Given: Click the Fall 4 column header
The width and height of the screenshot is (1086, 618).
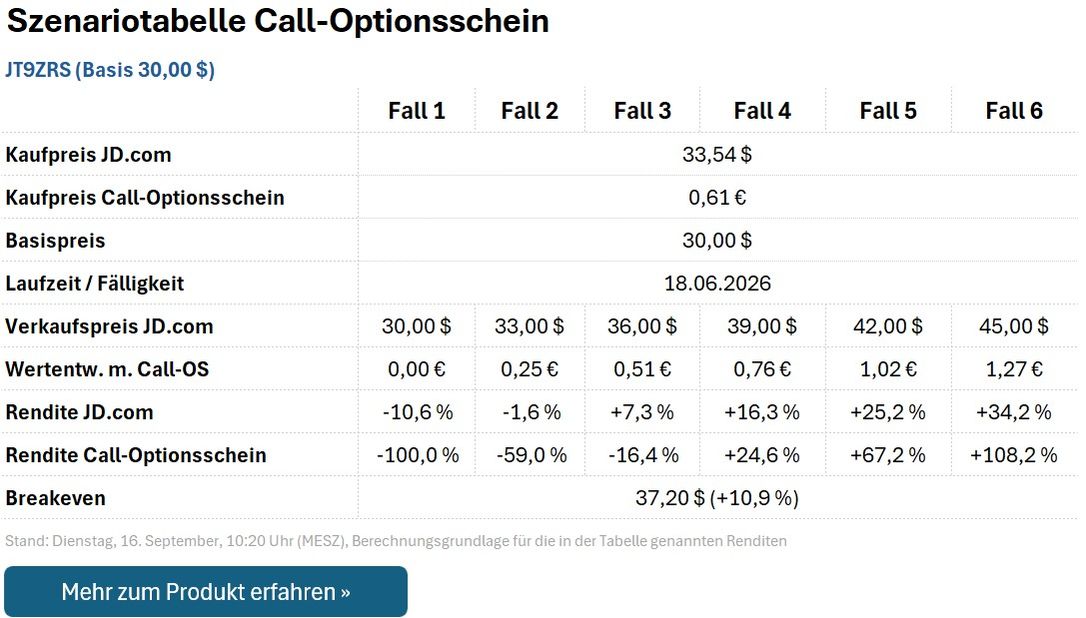Looking at the screenshot, I should (x=762, y=111).
